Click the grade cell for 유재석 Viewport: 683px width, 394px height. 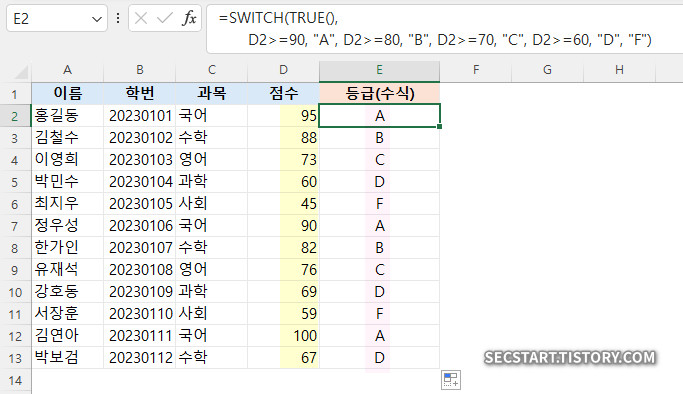[x=379, y=269]
